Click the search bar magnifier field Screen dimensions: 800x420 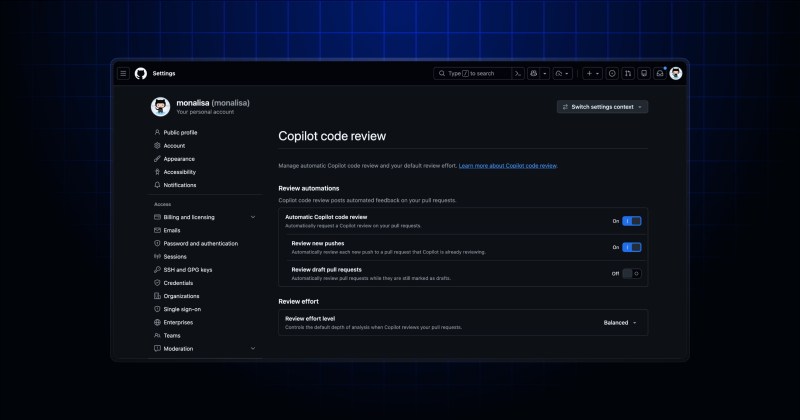(x=472, y=73)
